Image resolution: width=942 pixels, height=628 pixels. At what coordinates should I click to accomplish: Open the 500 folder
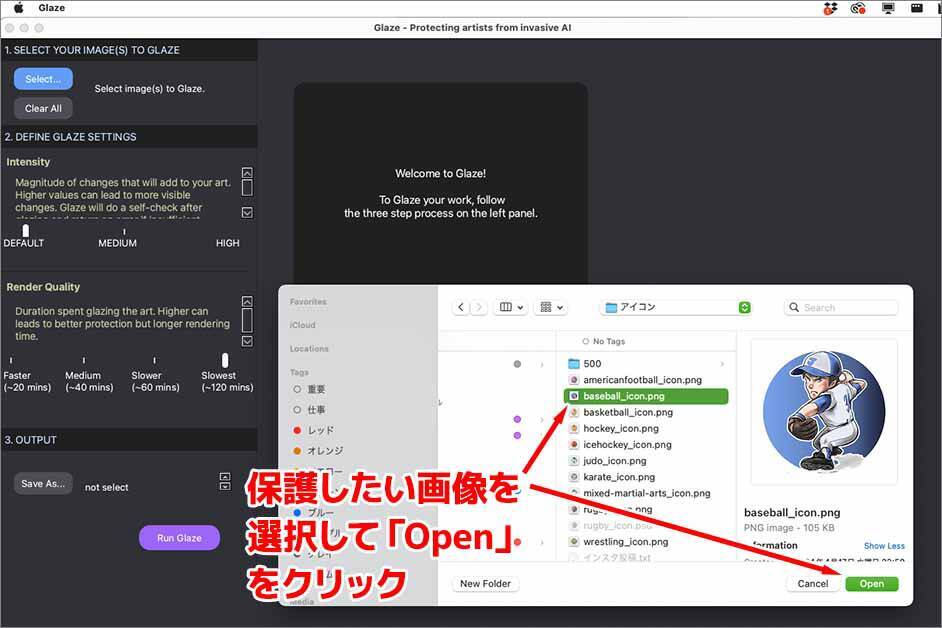592,364
